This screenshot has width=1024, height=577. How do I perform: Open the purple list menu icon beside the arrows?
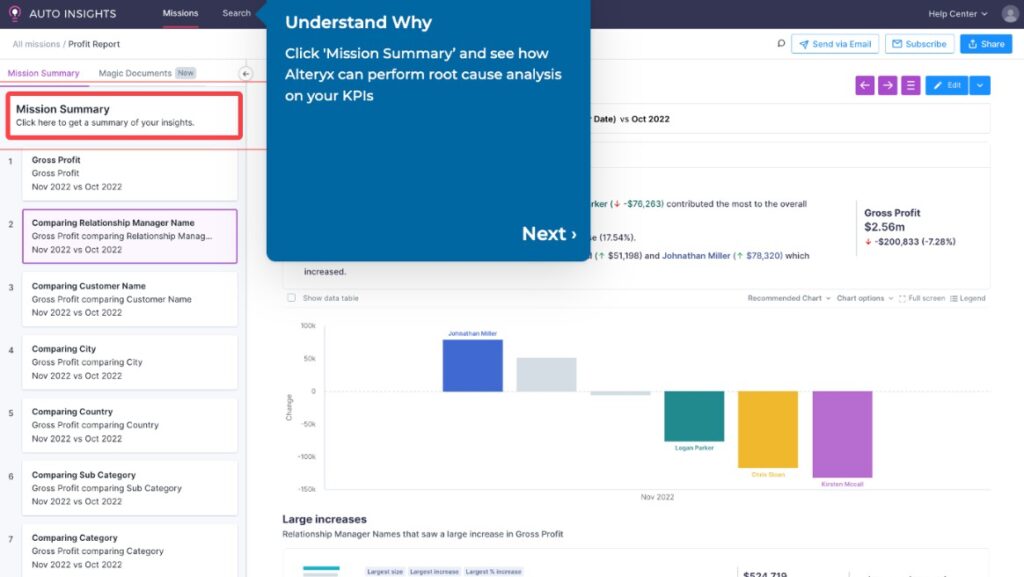[x=913, y=85]
